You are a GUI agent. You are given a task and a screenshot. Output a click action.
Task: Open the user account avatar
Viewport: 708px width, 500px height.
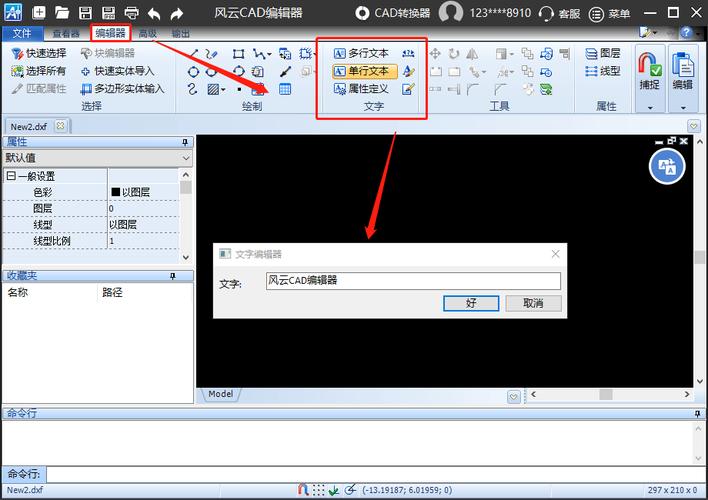click(x=451, y=12)
